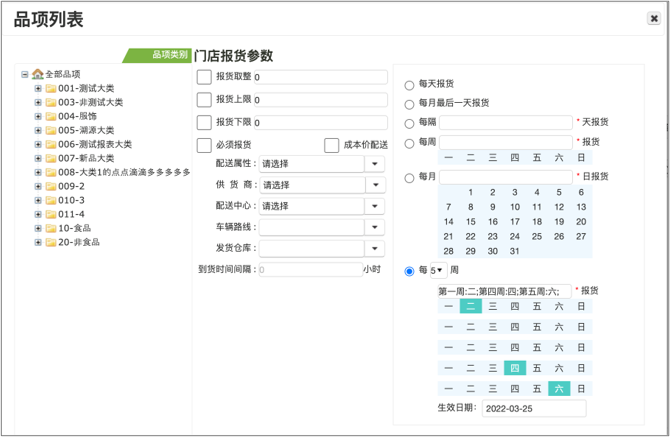Enable the 成本价配送 checkbox
Viewport: 670px width, 437px height.
pyautogui.click(x=332, y=145)
